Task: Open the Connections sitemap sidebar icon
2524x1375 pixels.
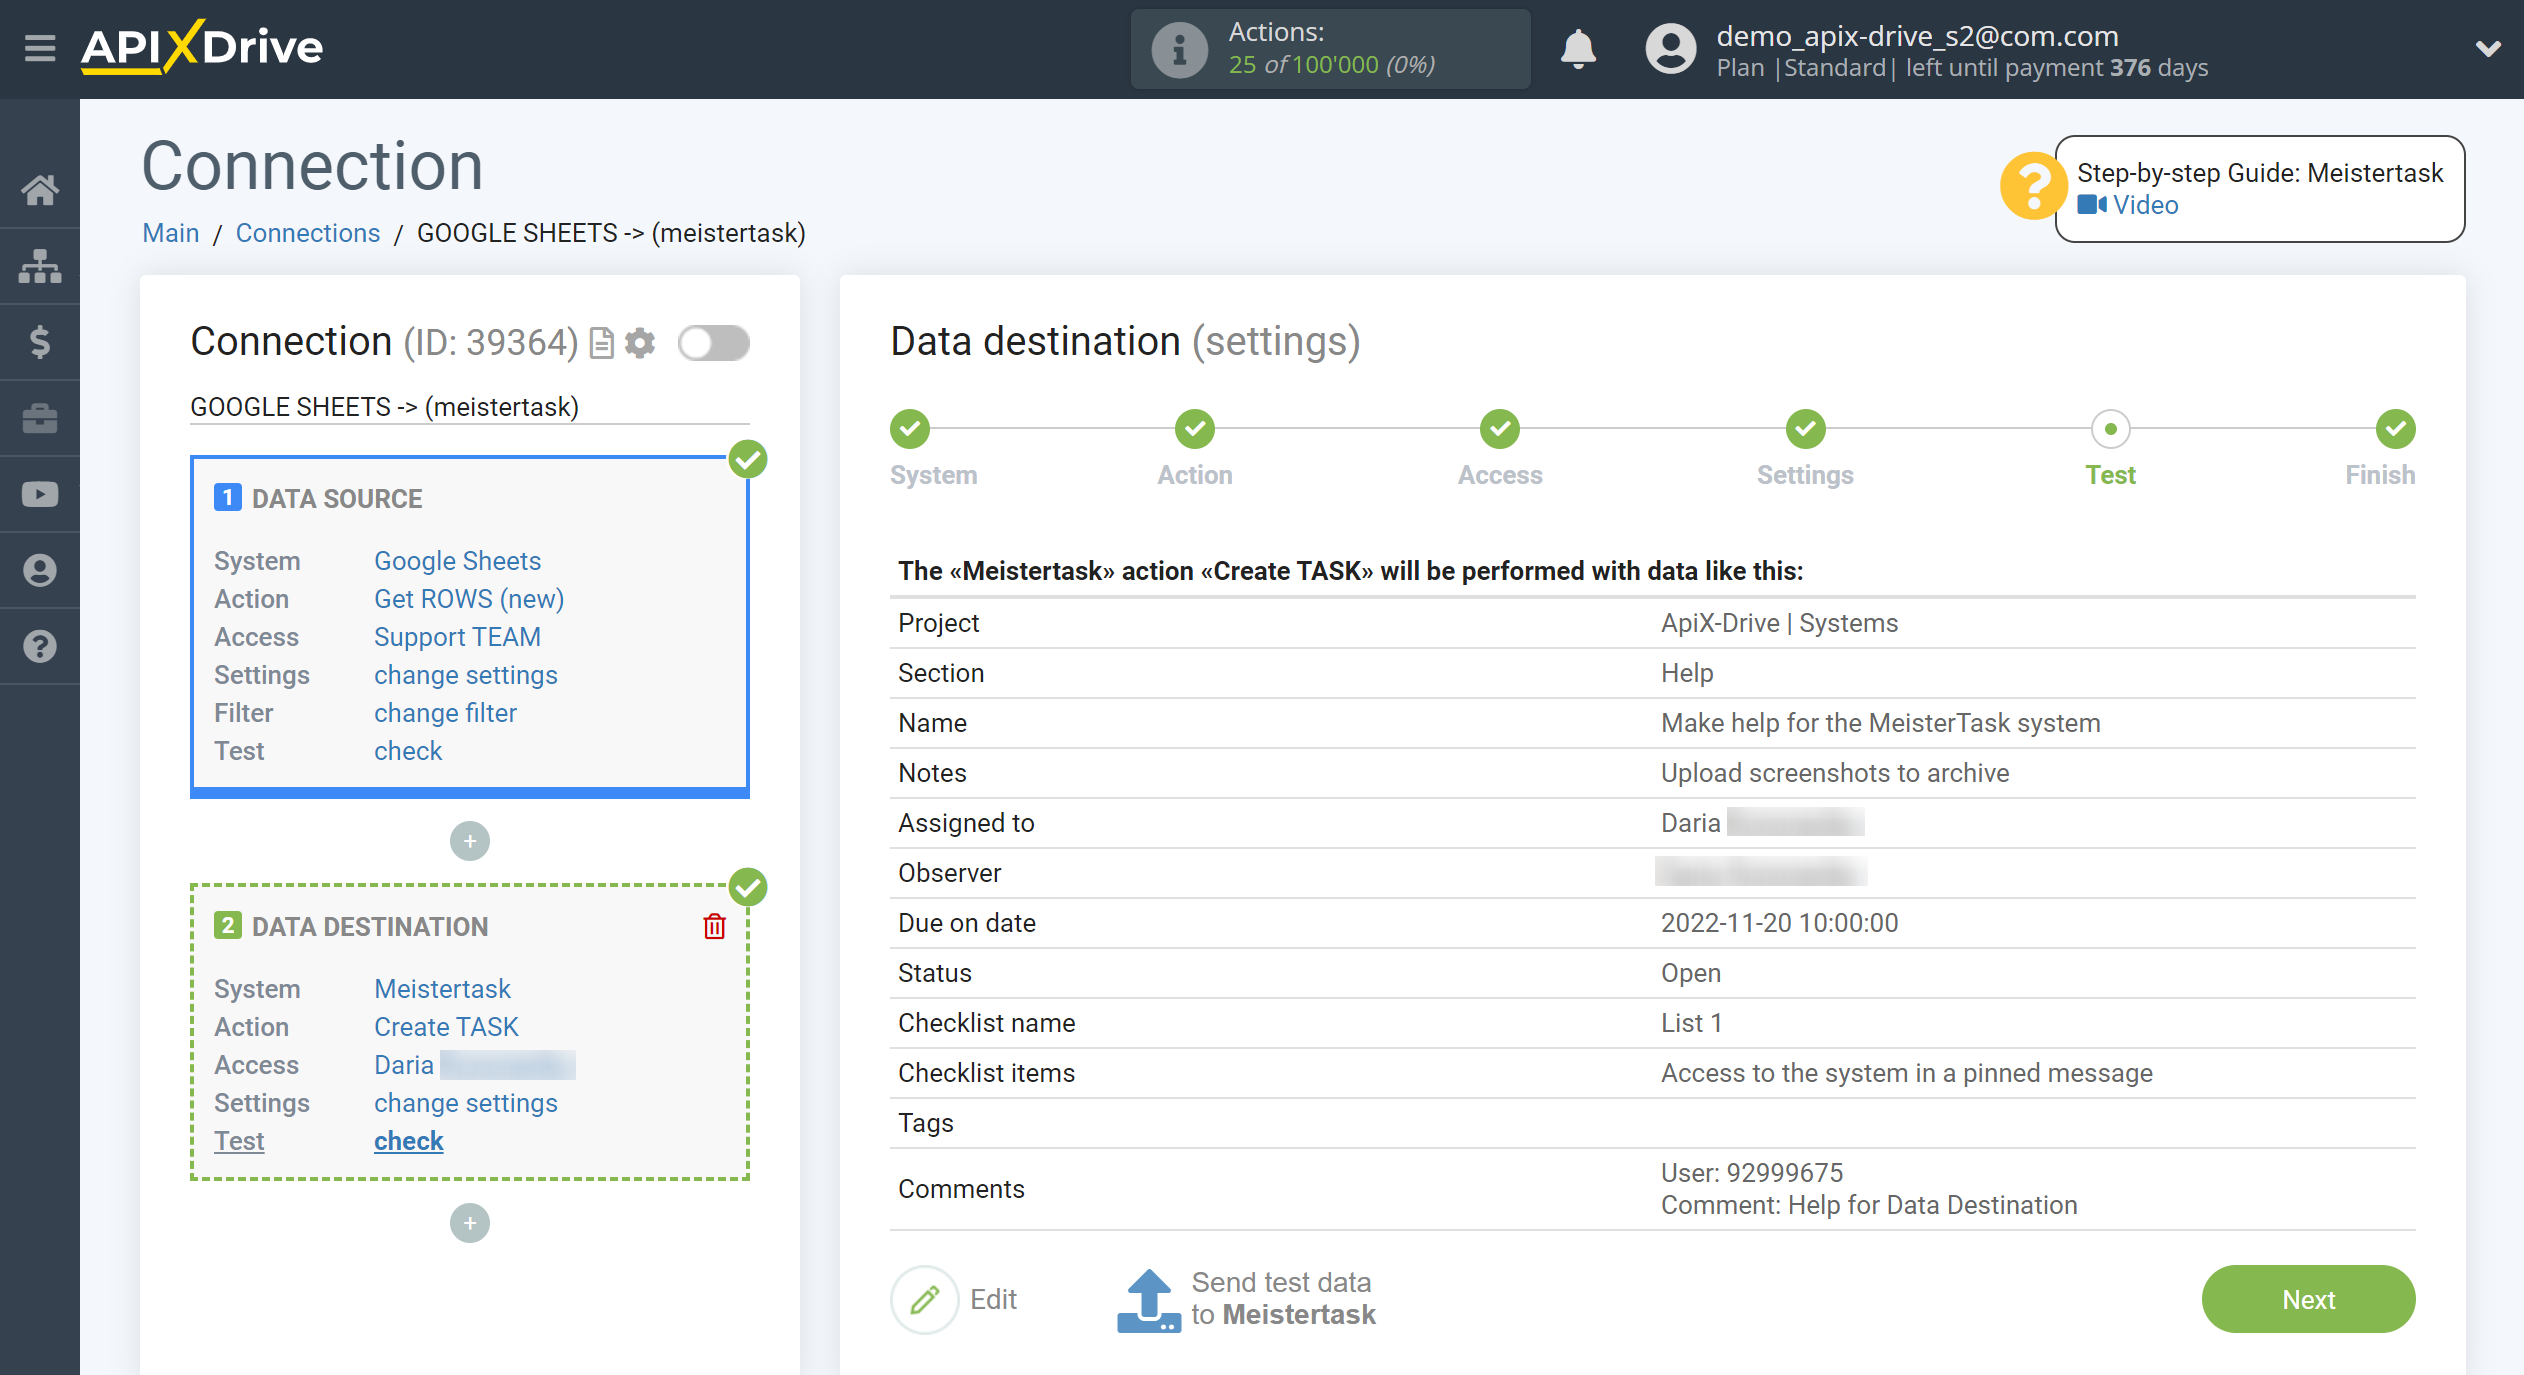Action: pos(40,266)
